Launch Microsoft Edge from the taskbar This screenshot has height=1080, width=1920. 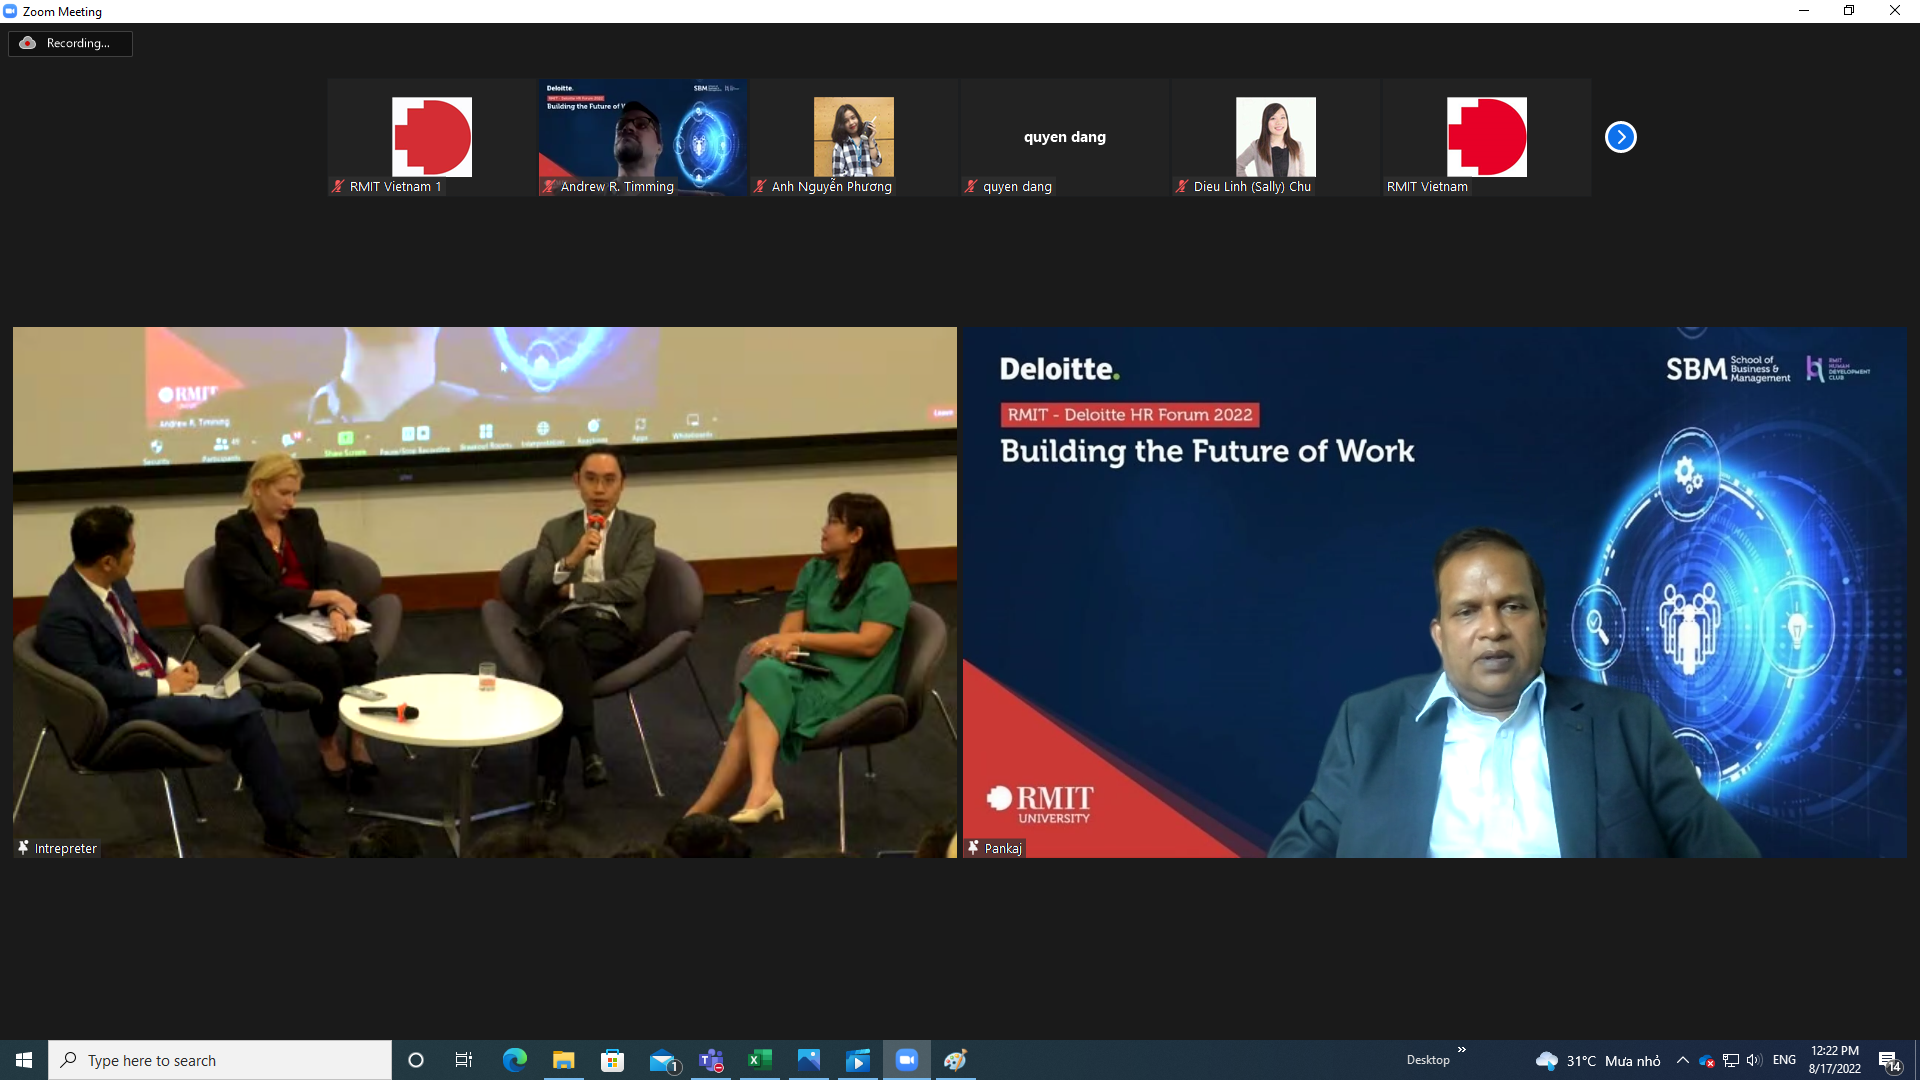[x=515, y=1060]
